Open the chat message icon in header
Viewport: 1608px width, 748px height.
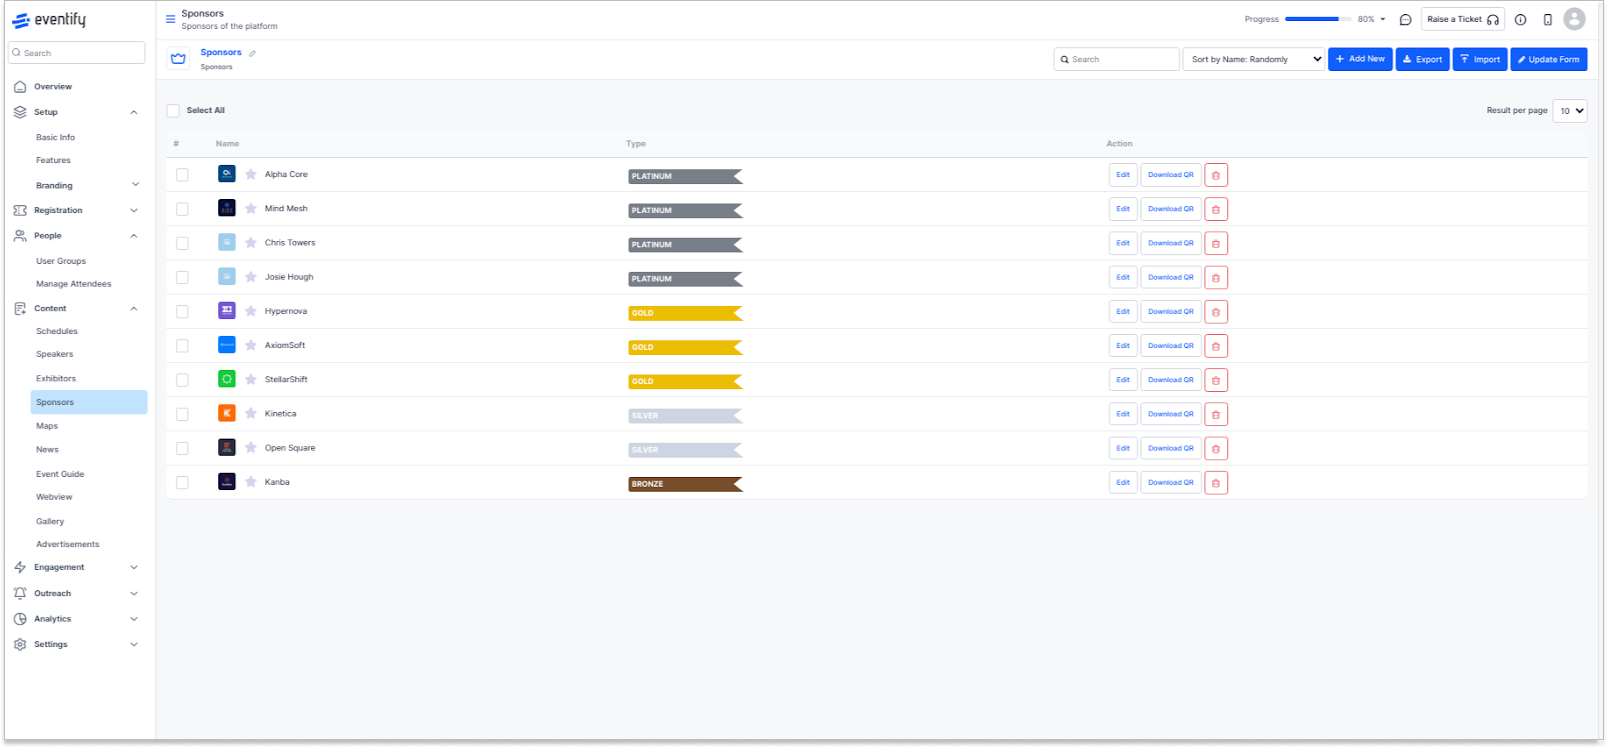click(x=1405, y=20)
